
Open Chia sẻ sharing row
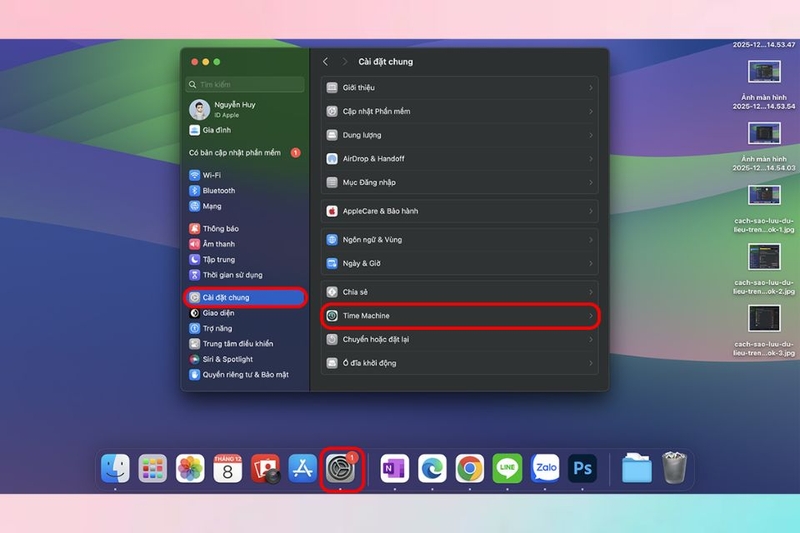point(460,292)
